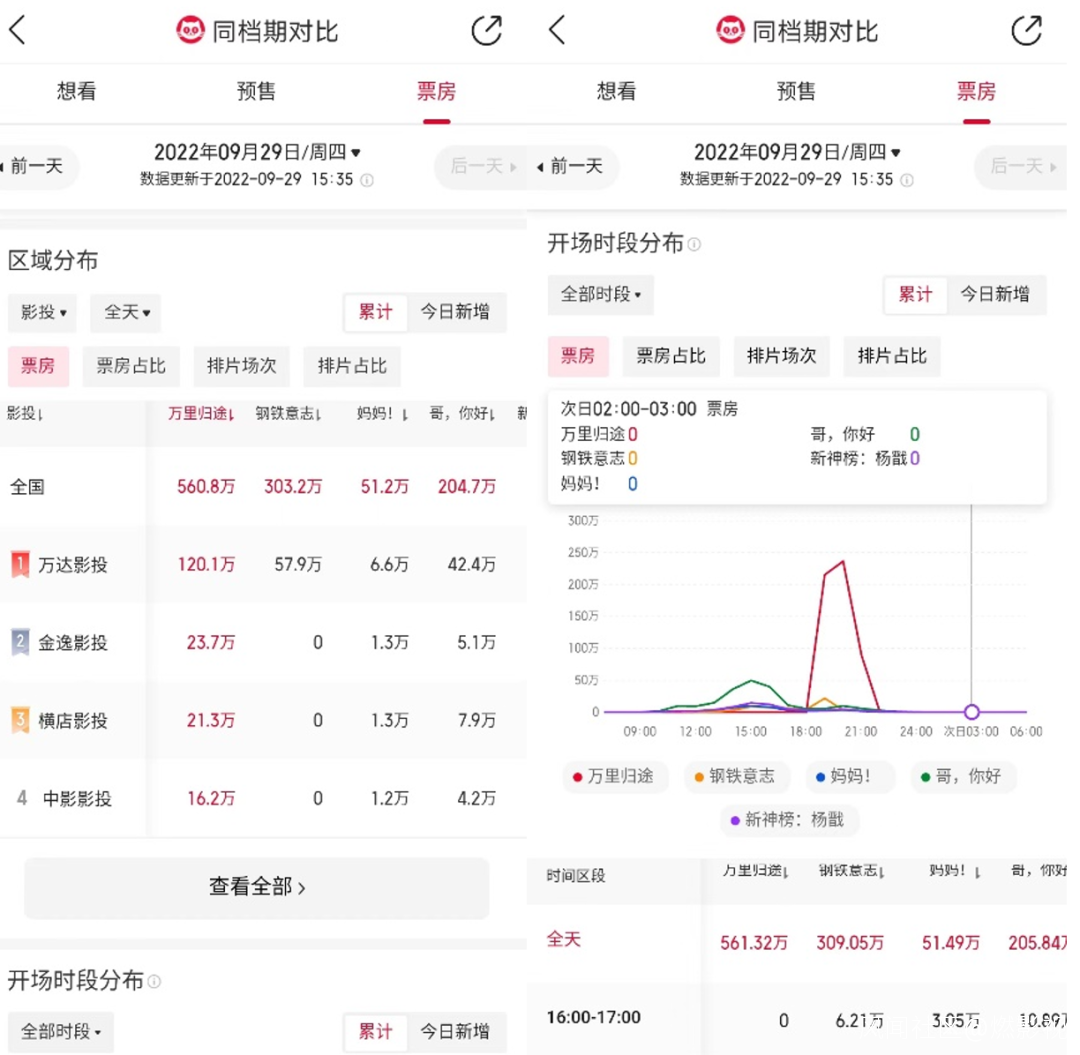Switch to 想看 tab in right panel
The width and height of the screenshot is (1080, 1055).
(616, 91)
